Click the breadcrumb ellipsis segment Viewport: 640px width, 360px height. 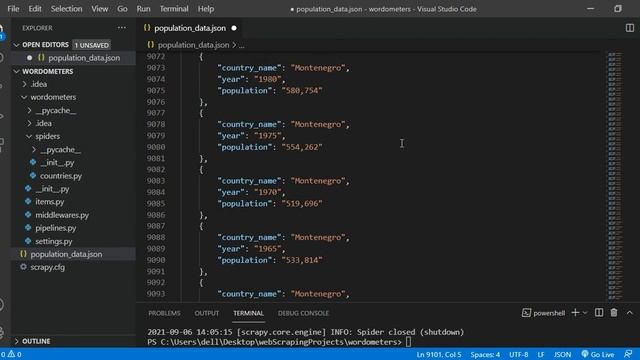pyautogui.click(x=242, y=45)
